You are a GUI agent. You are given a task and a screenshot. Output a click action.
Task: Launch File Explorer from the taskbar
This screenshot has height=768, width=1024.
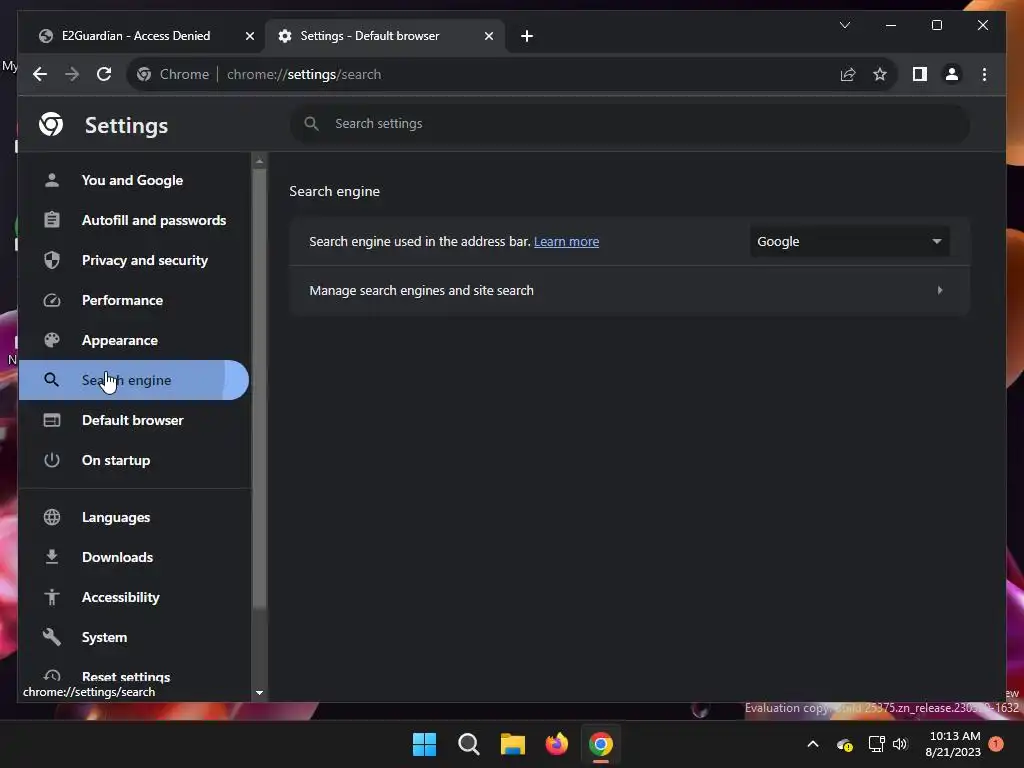click(x=513, y=744)
